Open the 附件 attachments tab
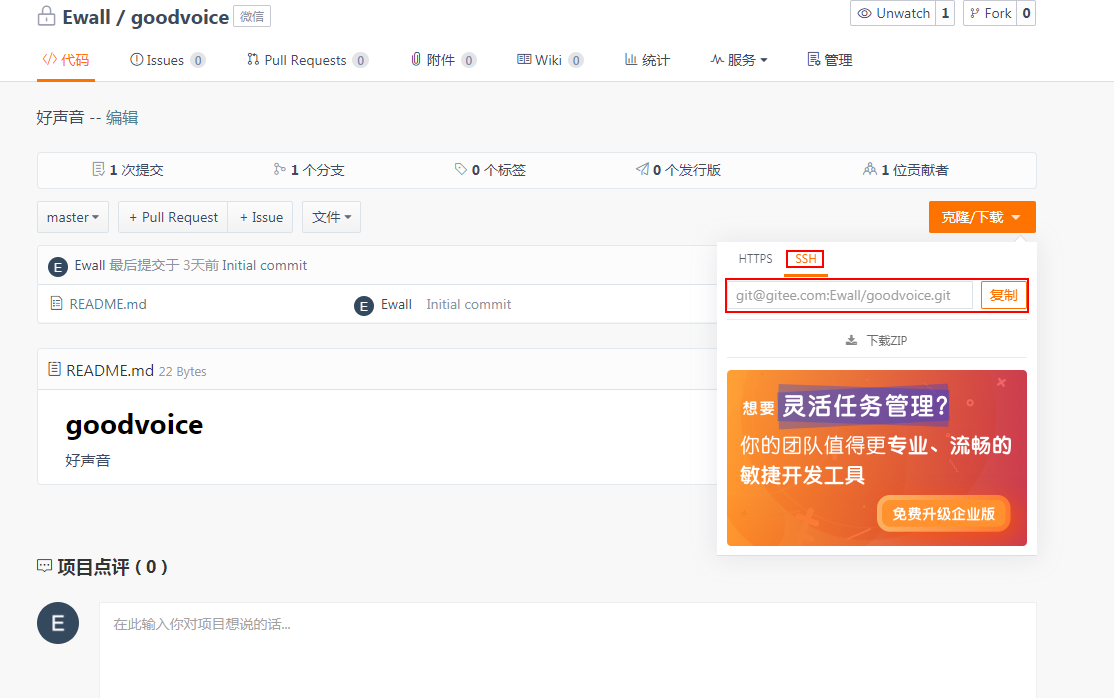This screenshot has height=698, width=1114. pyautogui.click(x=443, y=60)
